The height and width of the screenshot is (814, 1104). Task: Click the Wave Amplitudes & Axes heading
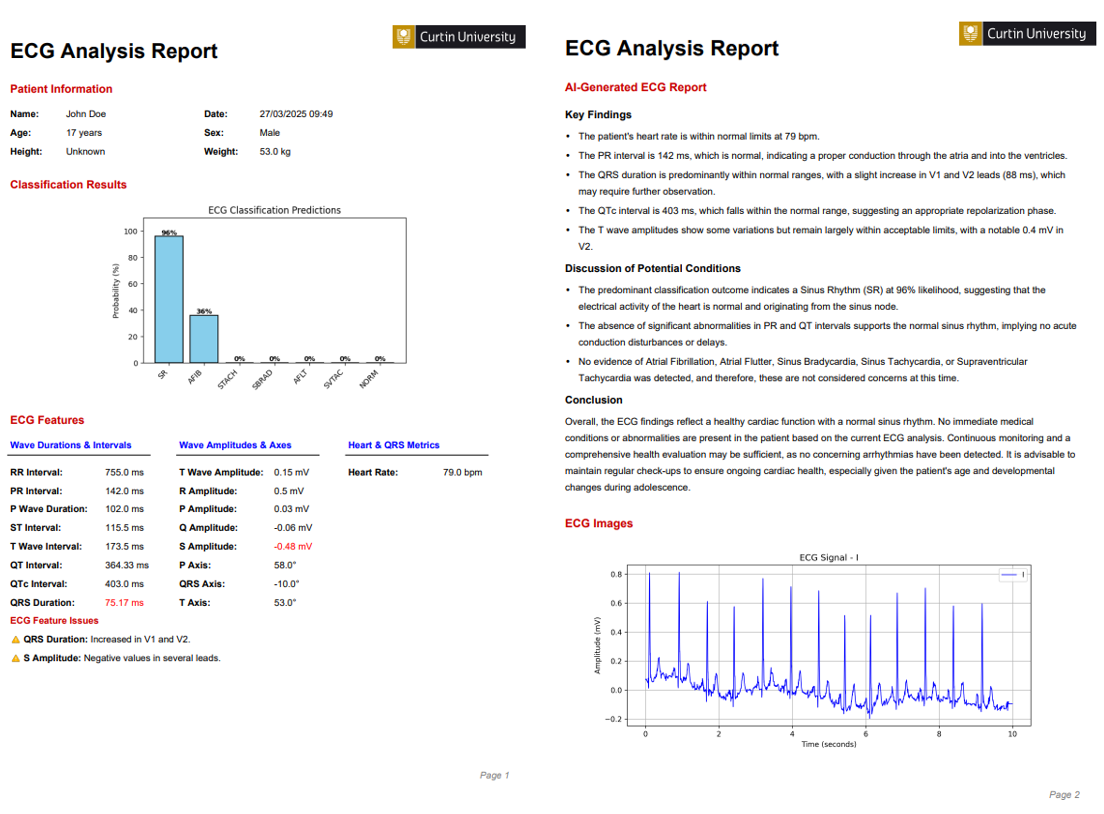(235, 445)
